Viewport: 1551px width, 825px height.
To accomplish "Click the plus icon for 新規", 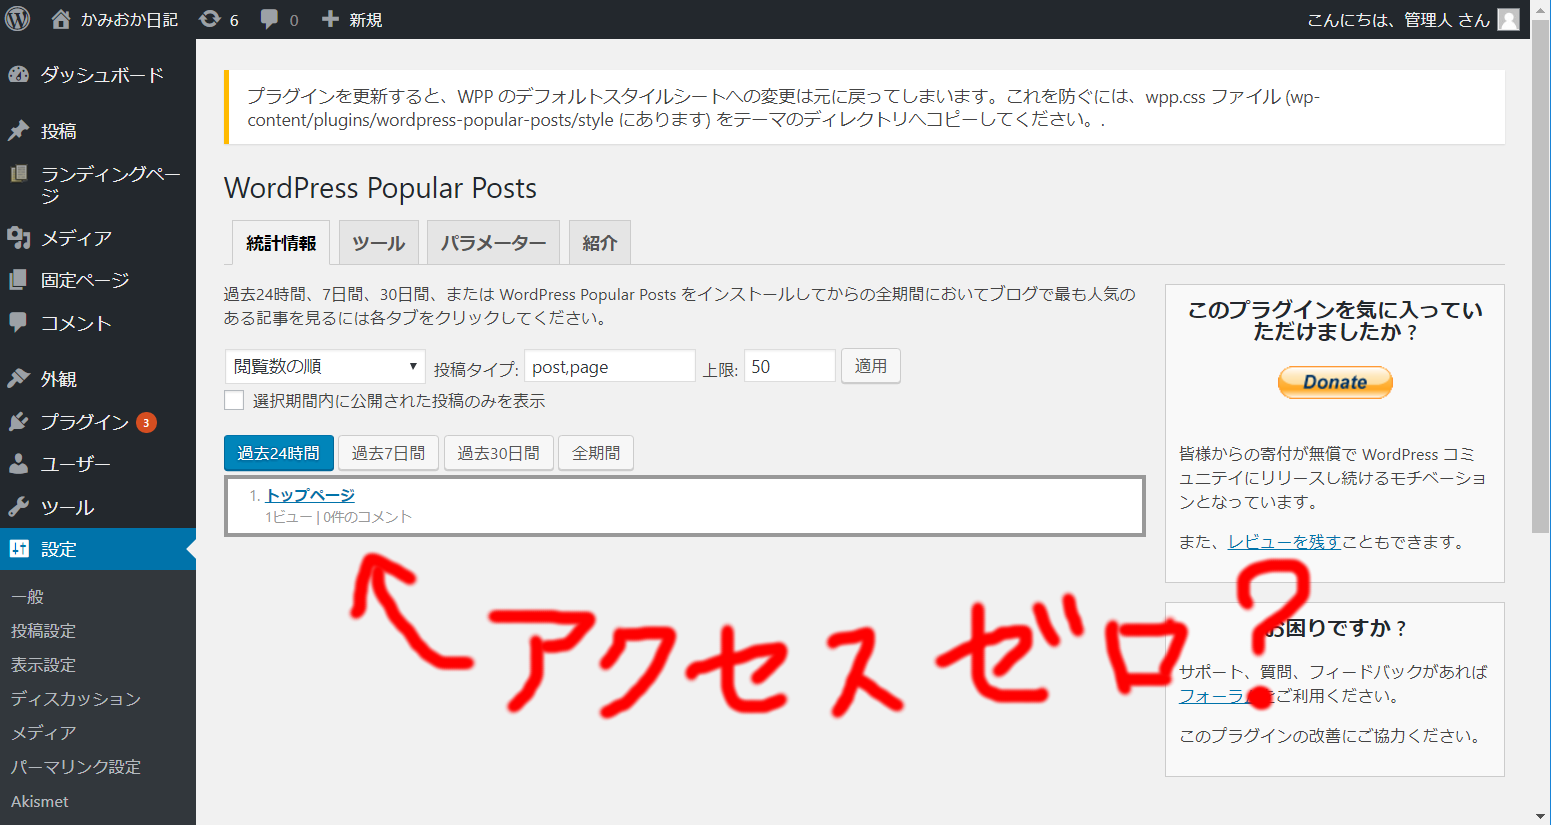I will click(x=330, y=19).
